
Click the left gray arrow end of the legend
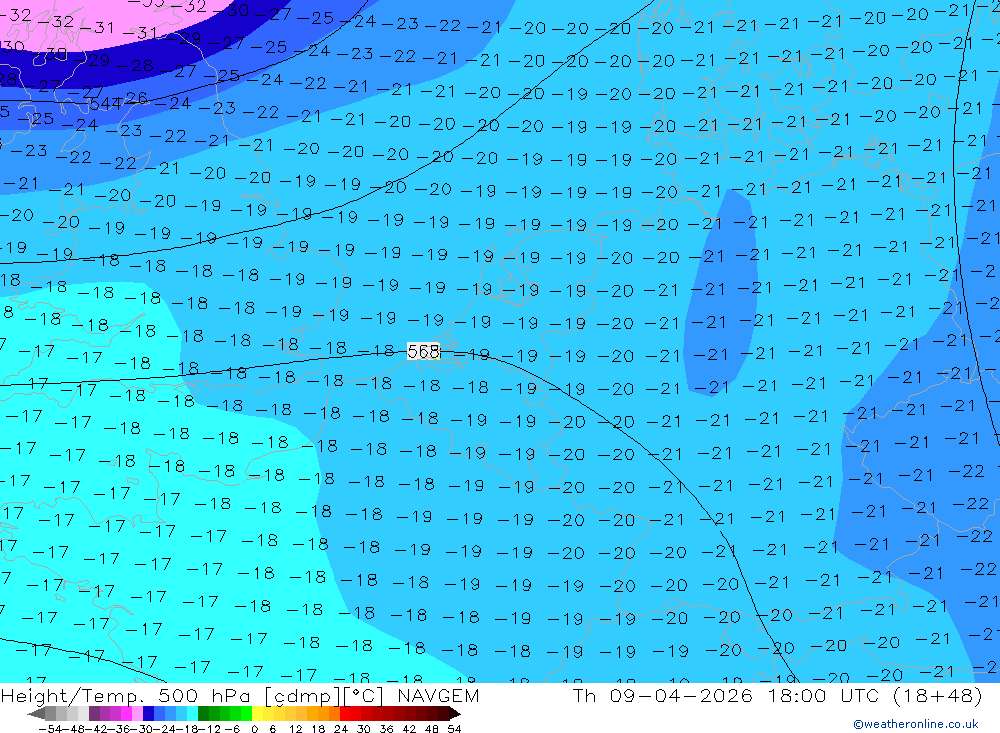pyautogui.click(x=36, y=714)
